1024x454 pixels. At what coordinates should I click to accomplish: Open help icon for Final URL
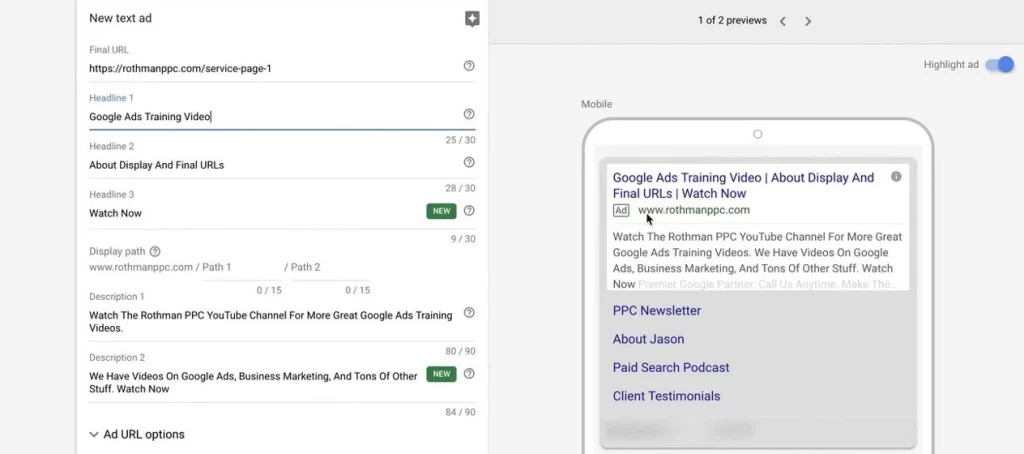pos(469,65)
